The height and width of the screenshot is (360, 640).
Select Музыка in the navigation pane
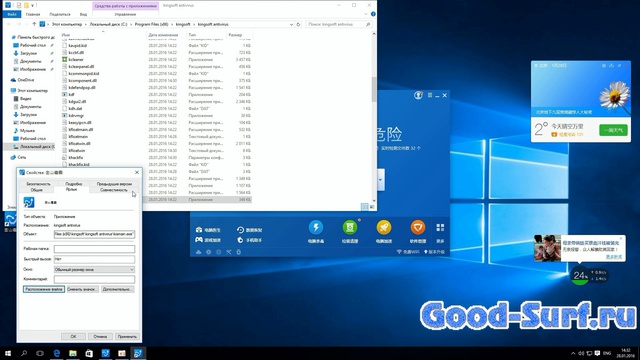(x=27, y=131)
